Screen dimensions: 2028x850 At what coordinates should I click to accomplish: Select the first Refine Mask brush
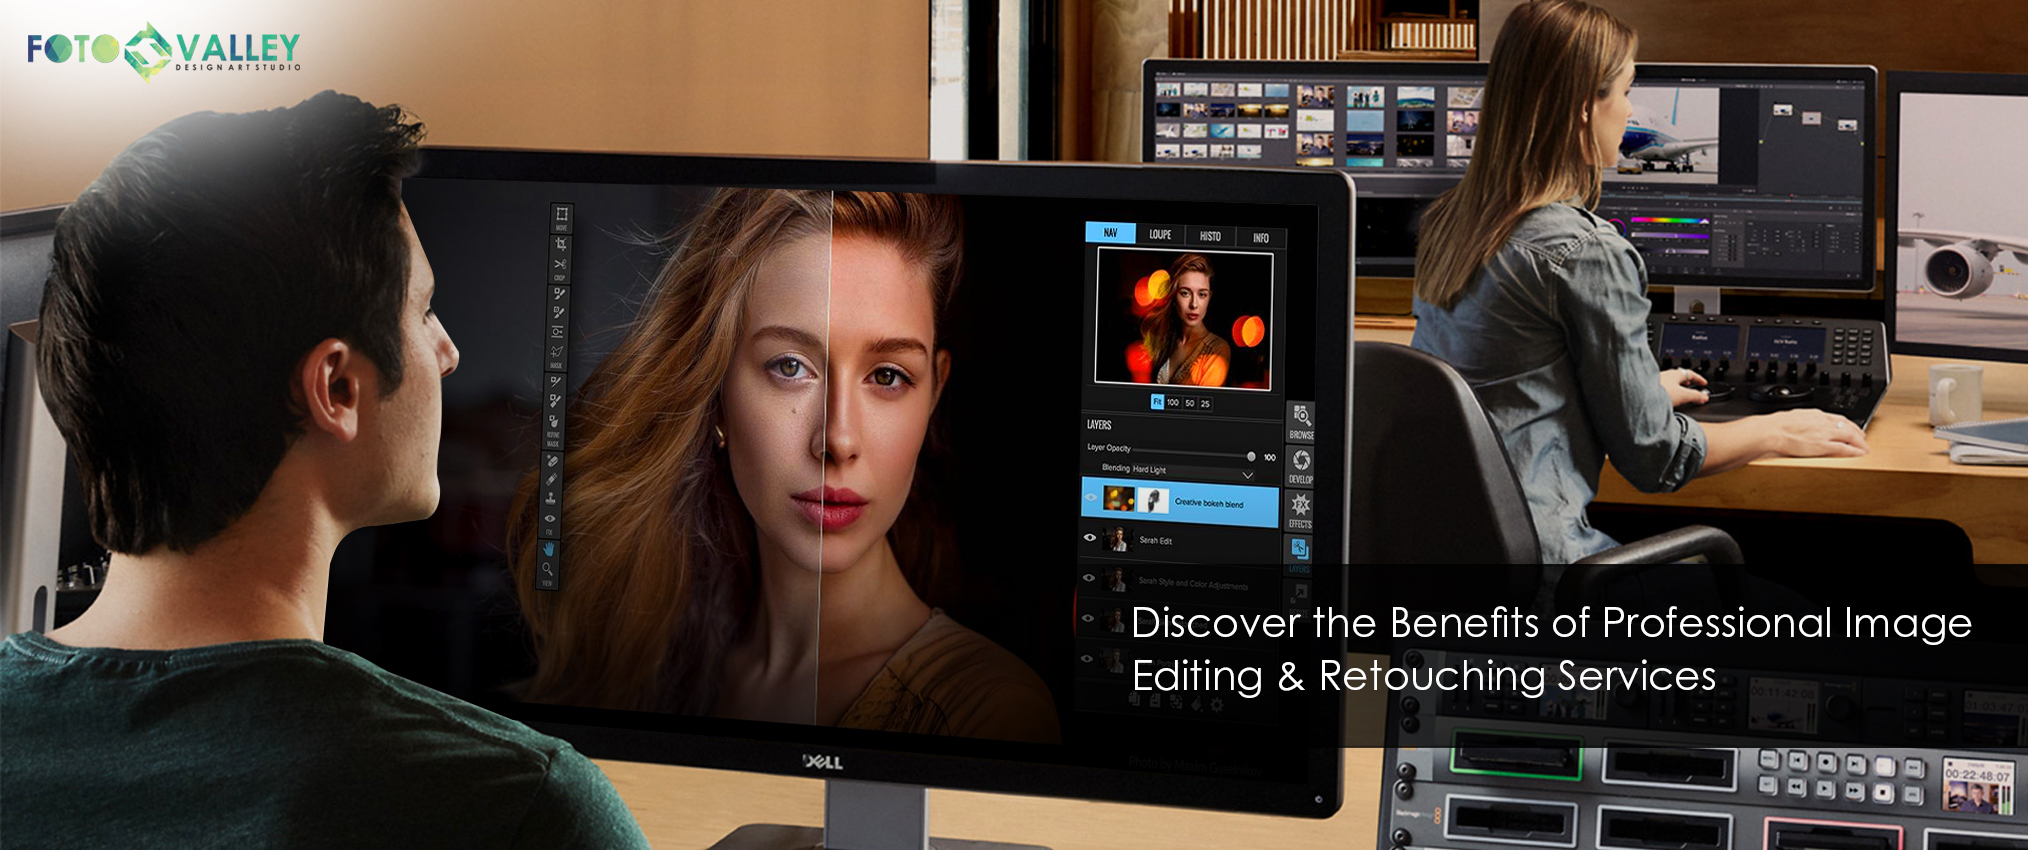(556, 381)
